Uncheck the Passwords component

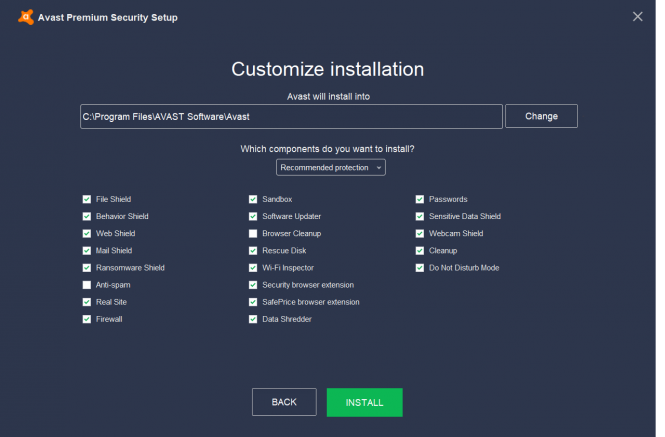(x=419, y=199)
